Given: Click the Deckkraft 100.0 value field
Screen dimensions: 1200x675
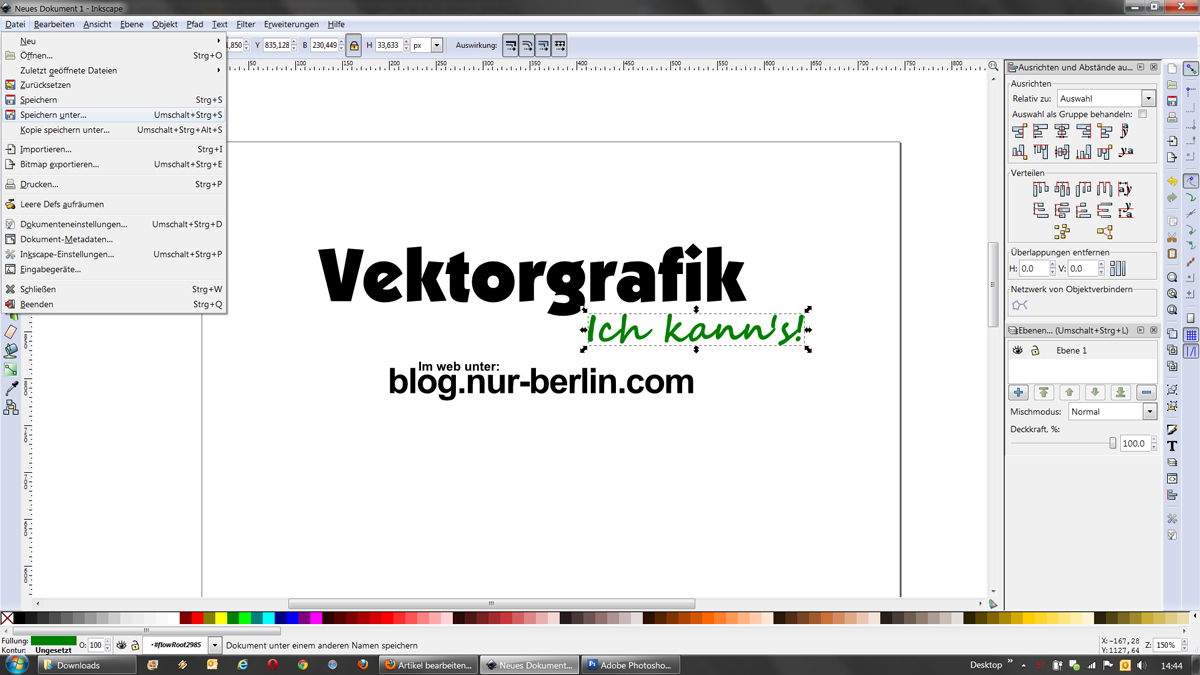Looking at the screenshot, I should [x=1135, y=443].
